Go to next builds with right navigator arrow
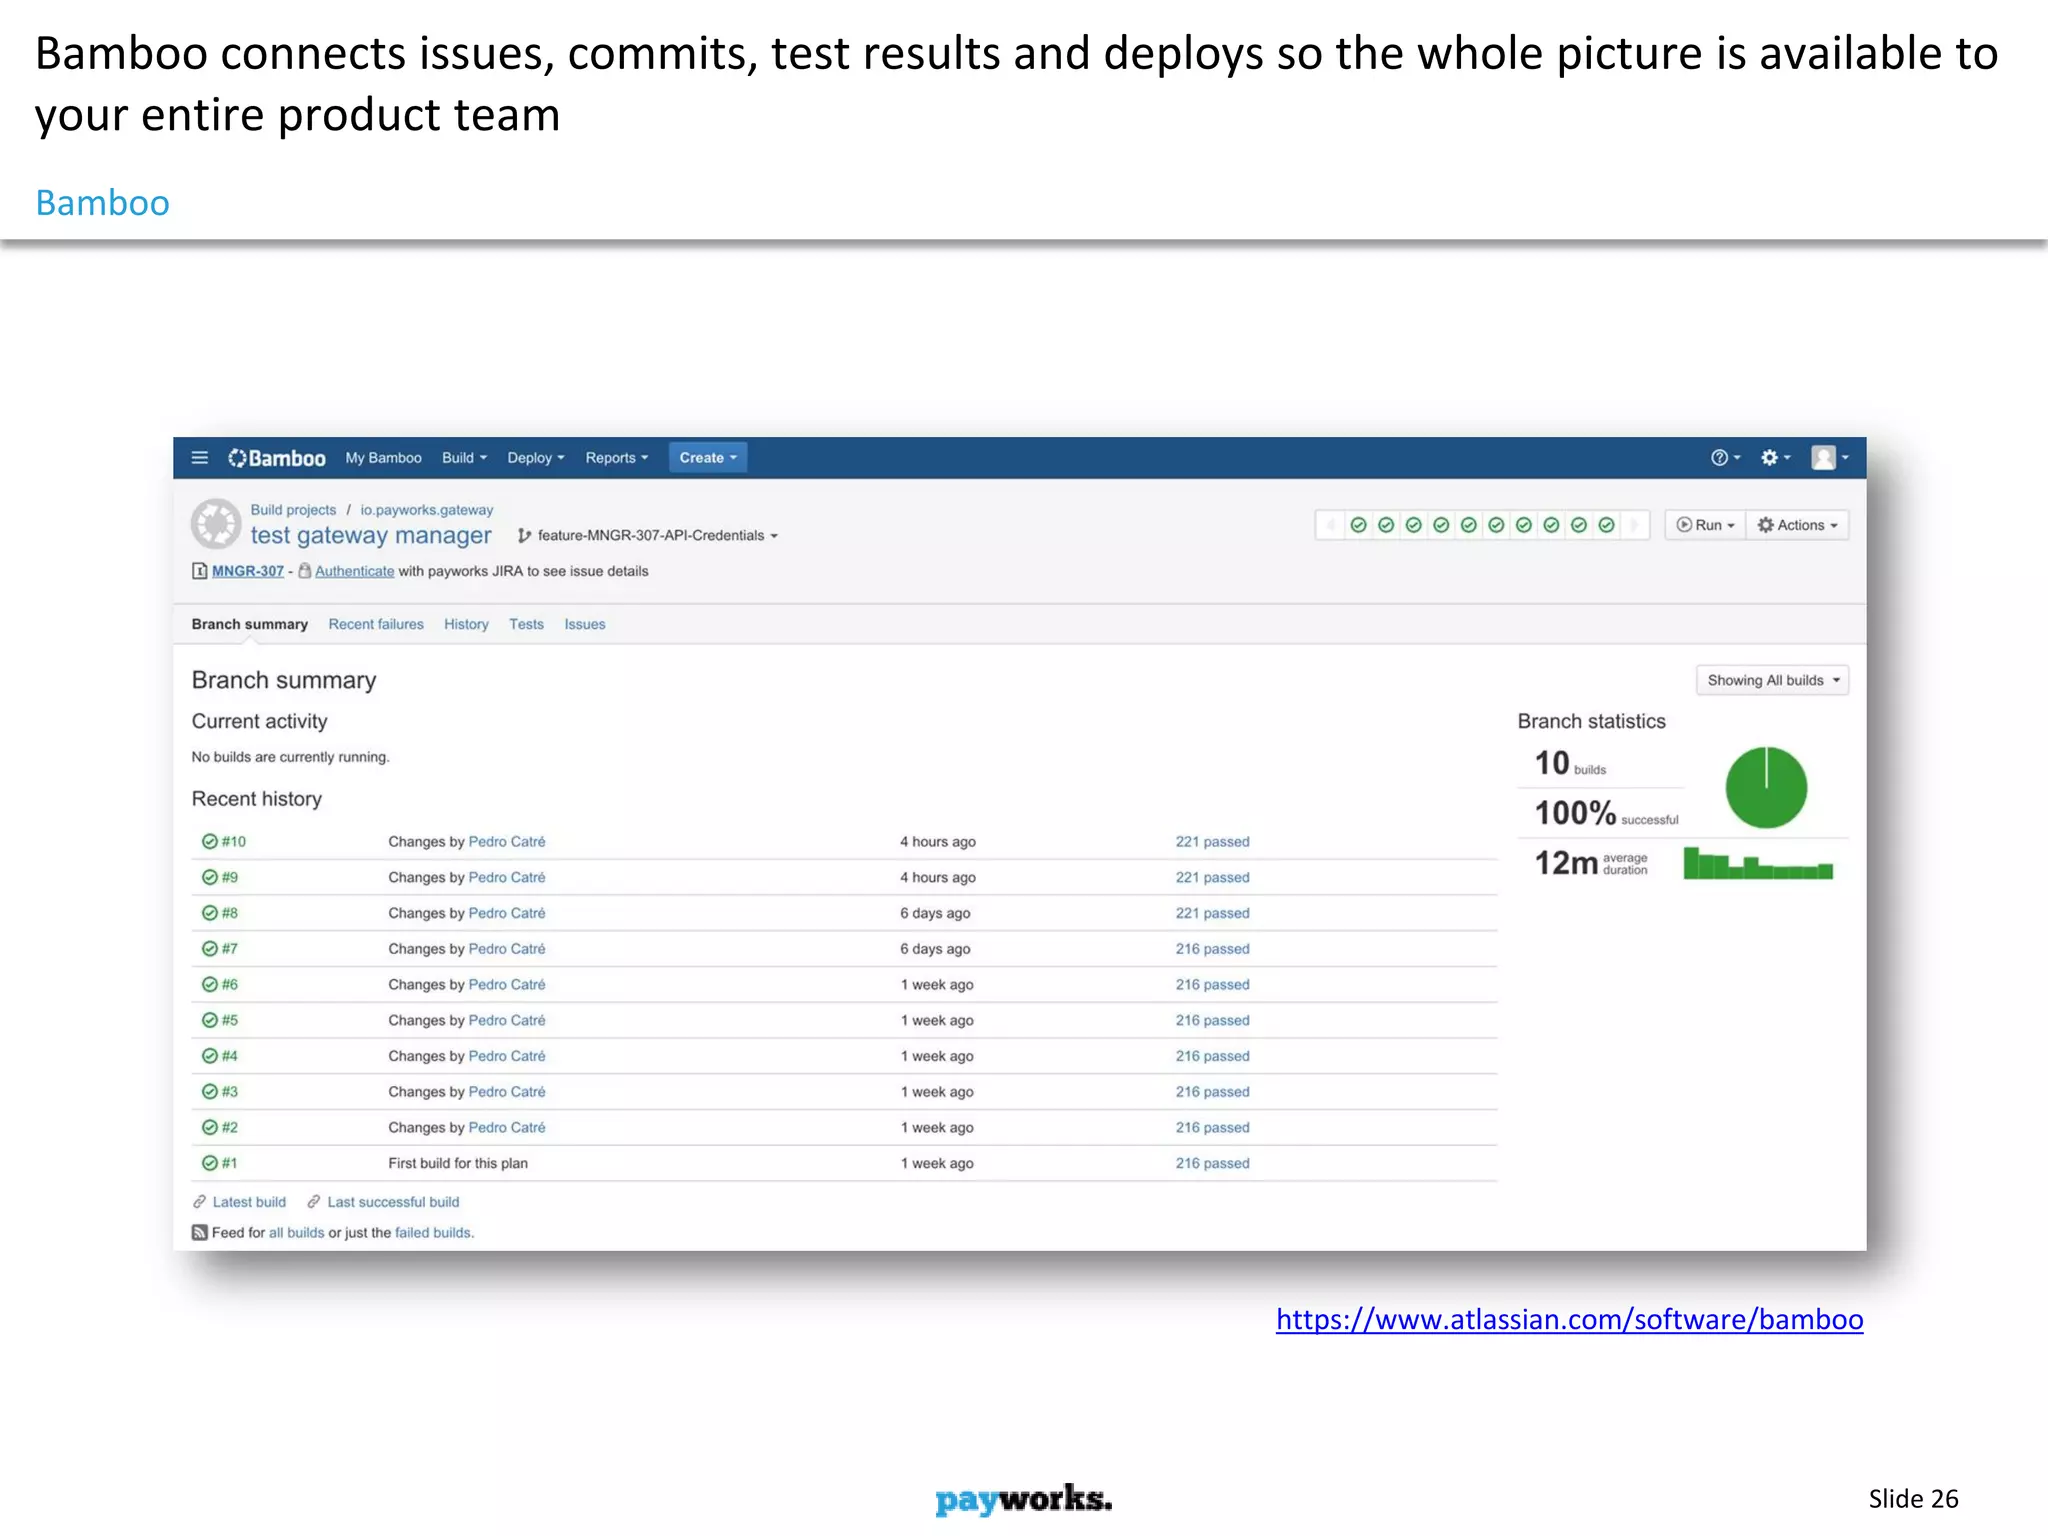Screen dimensions: 2048x1536 (x=1634, y=525)
